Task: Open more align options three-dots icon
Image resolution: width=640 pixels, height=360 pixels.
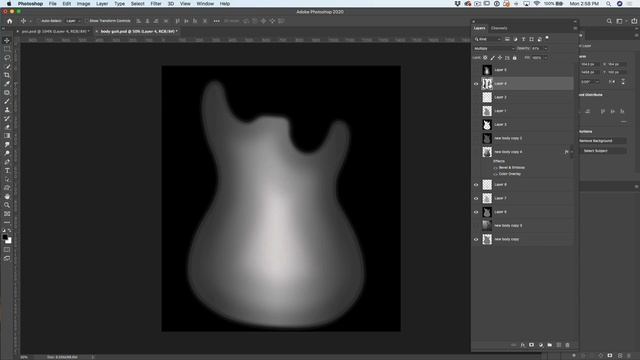Action: click(x=216, y=21)
